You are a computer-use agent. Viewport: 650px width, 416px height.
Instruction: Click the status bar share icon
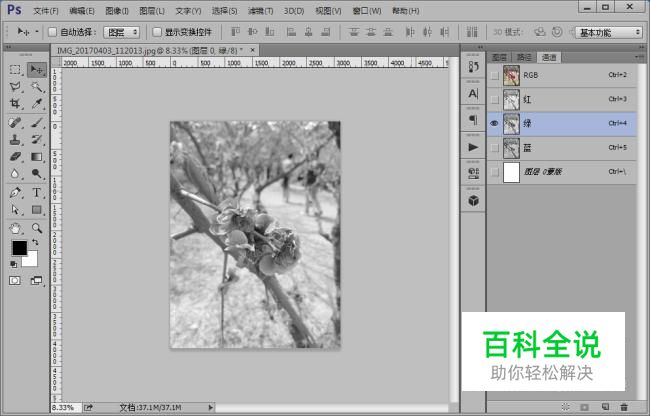coord(88,408)
